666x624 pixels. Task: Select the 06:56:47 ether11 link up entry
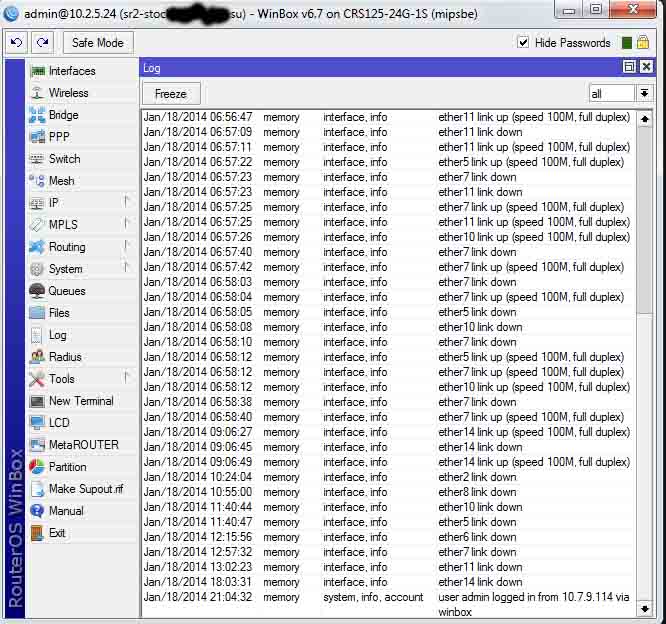387,117
